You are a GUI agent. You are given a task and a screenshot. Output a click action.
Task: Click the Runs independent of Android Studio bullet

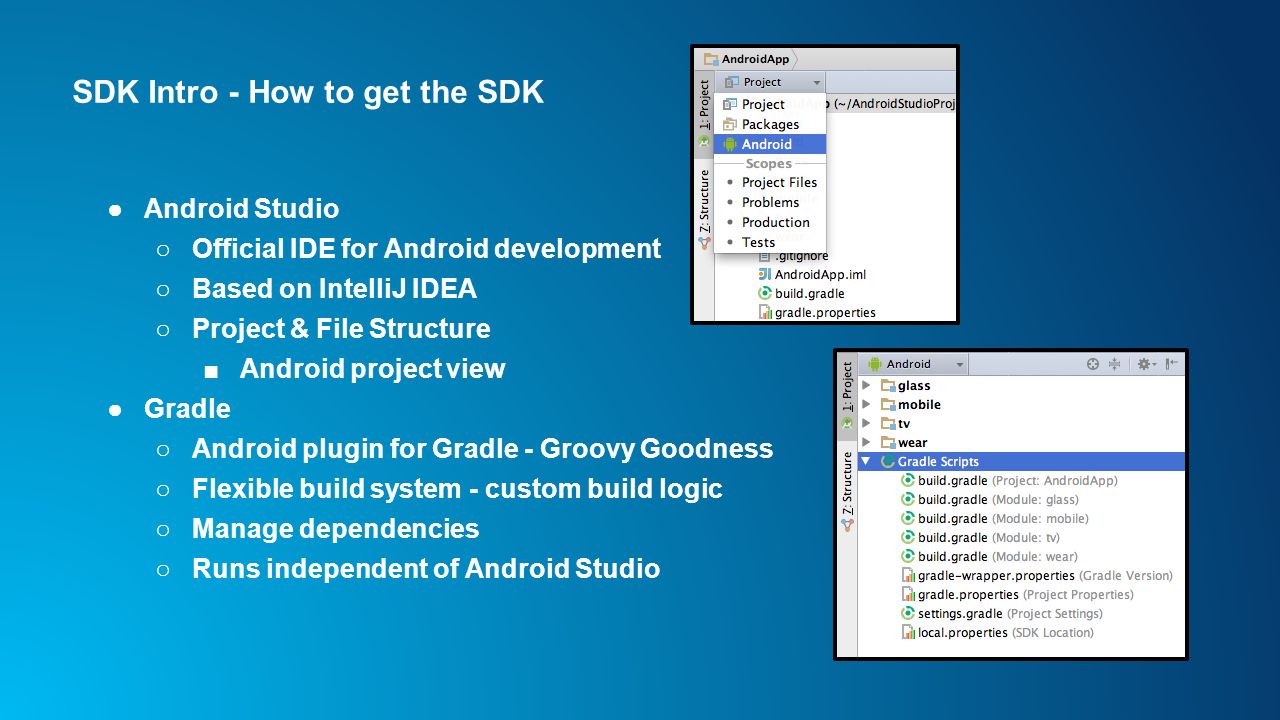[426, 568]
